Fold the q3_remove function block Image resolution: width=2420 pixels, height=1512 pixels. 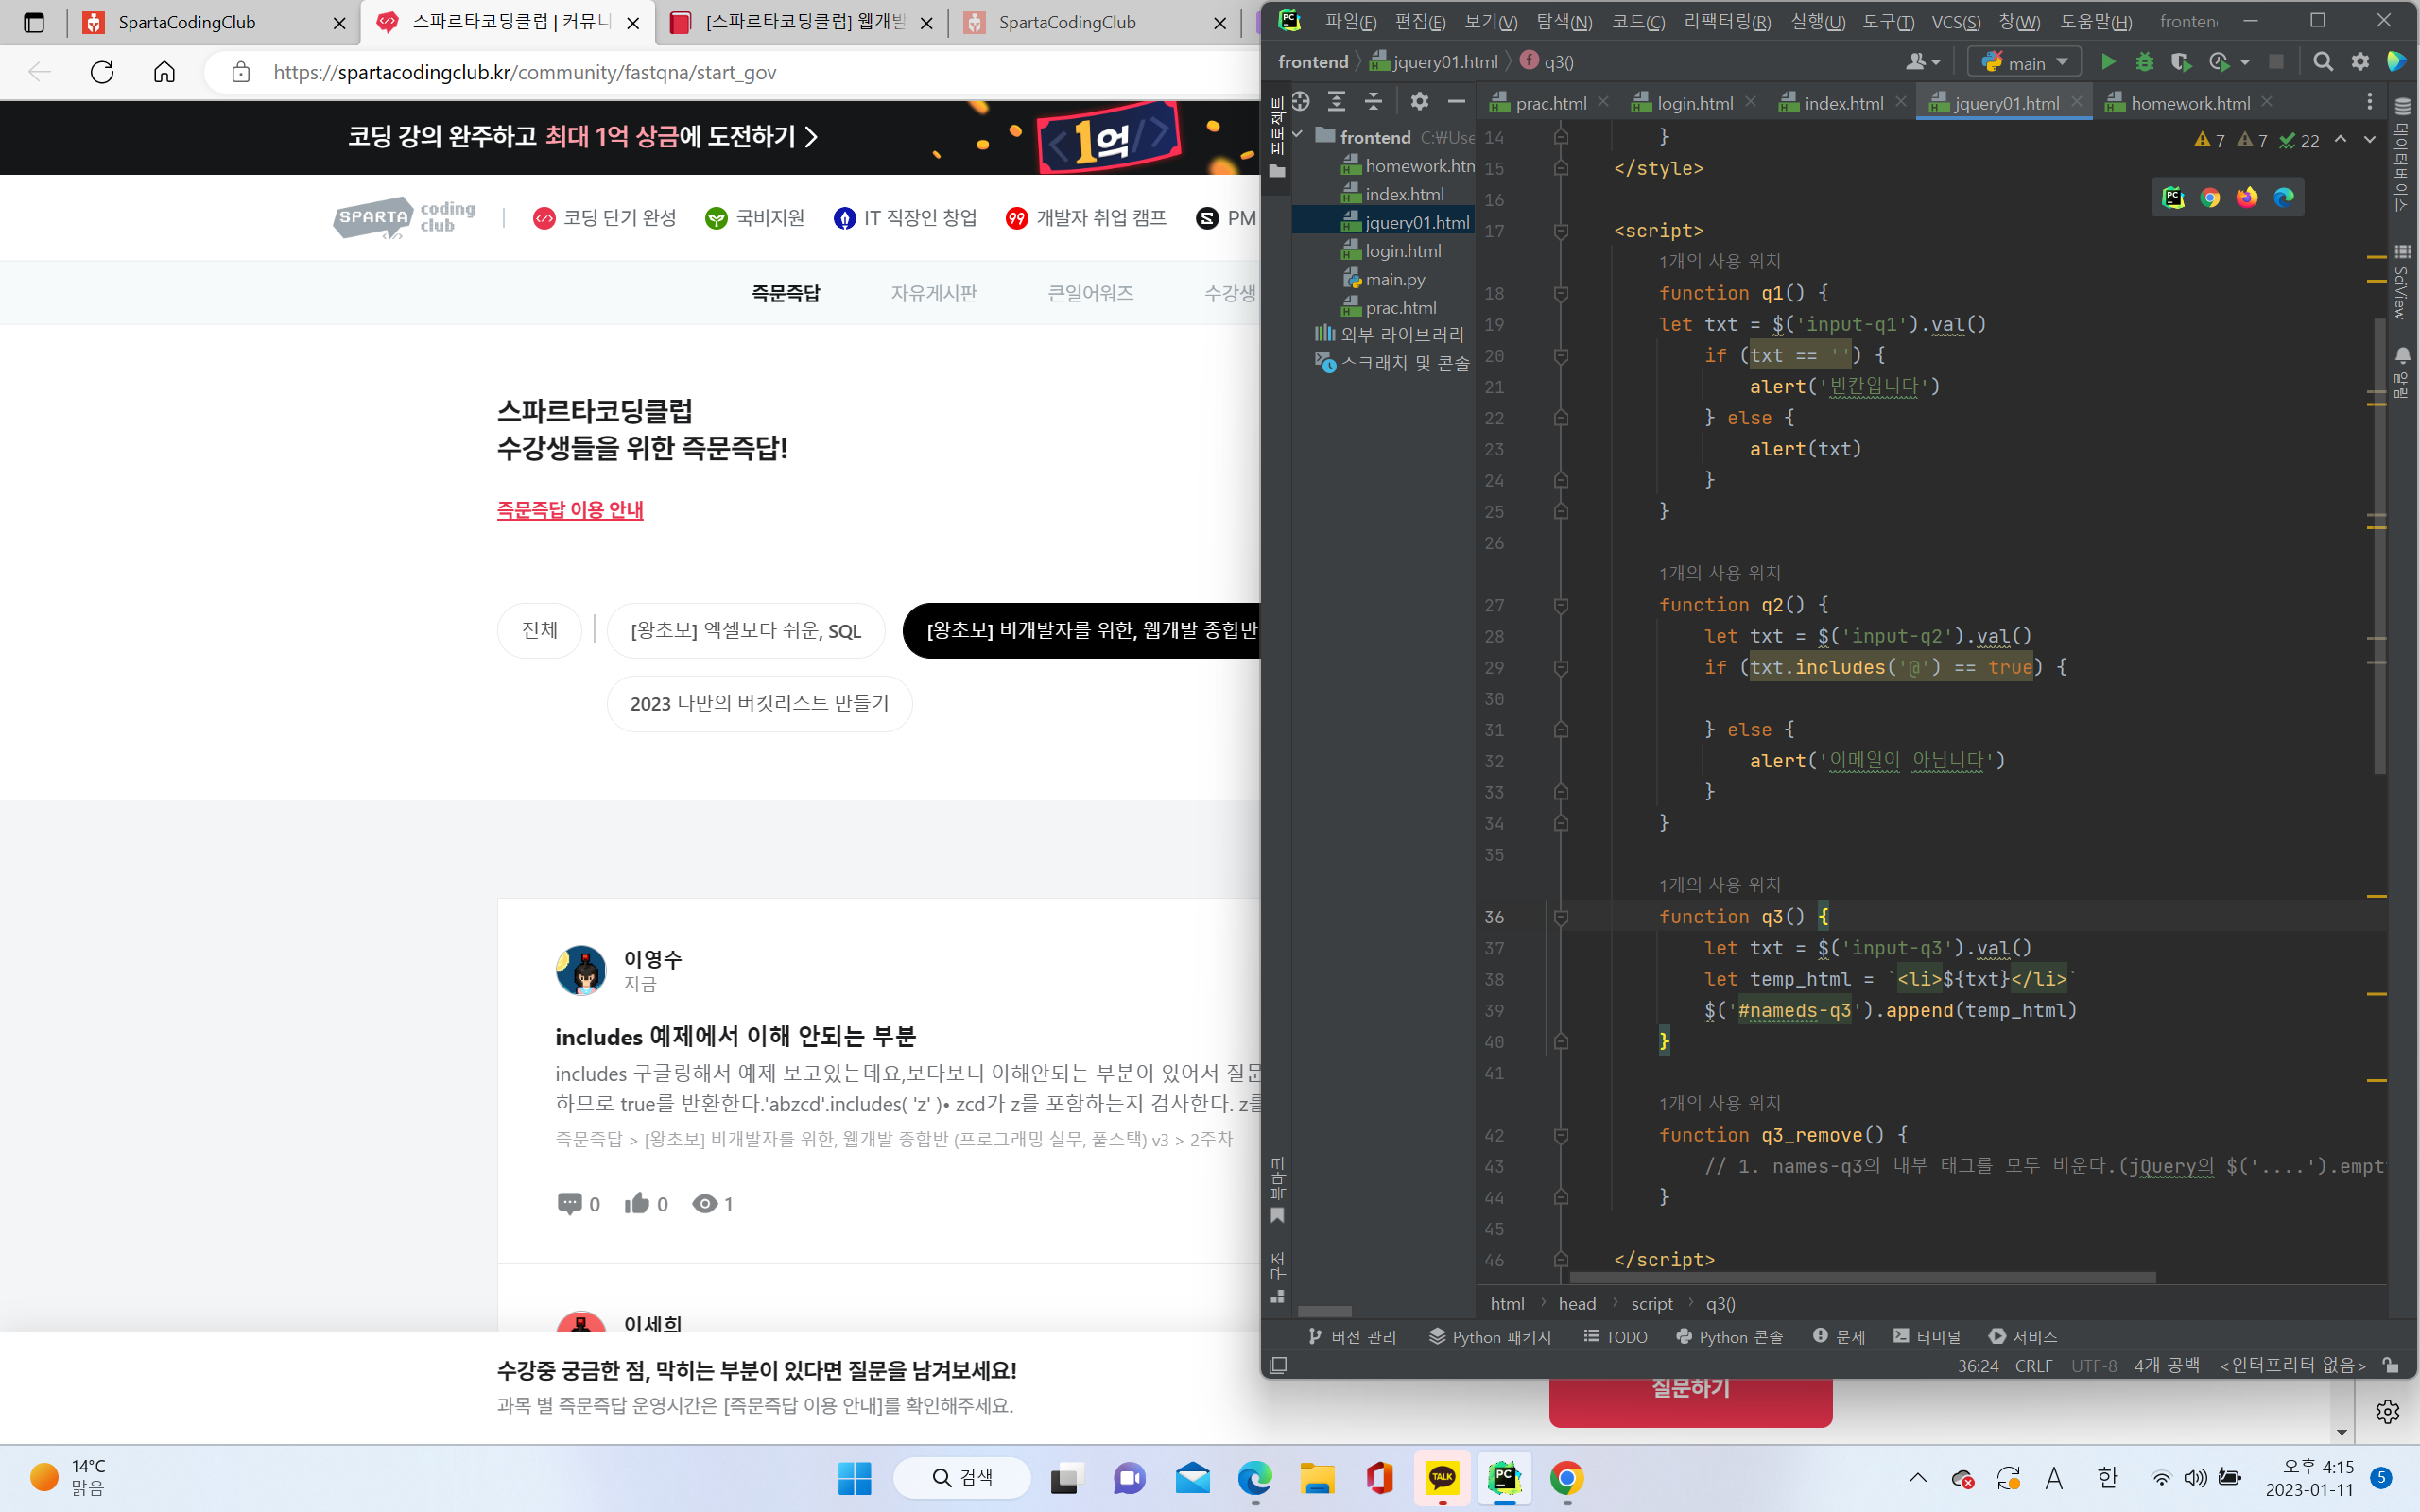1560,1135
